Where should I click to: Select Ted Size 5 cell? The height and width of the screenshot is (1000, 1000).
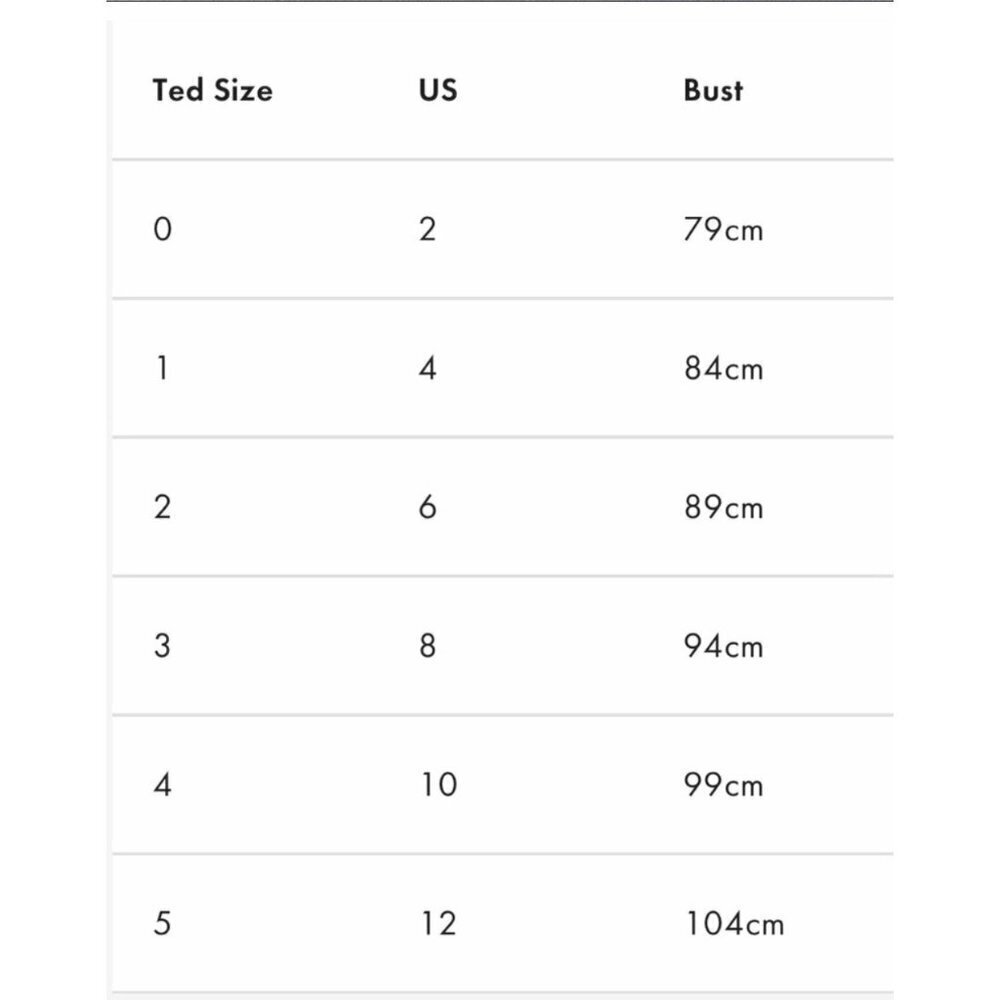pyautogui.click(x=163, y=923)
